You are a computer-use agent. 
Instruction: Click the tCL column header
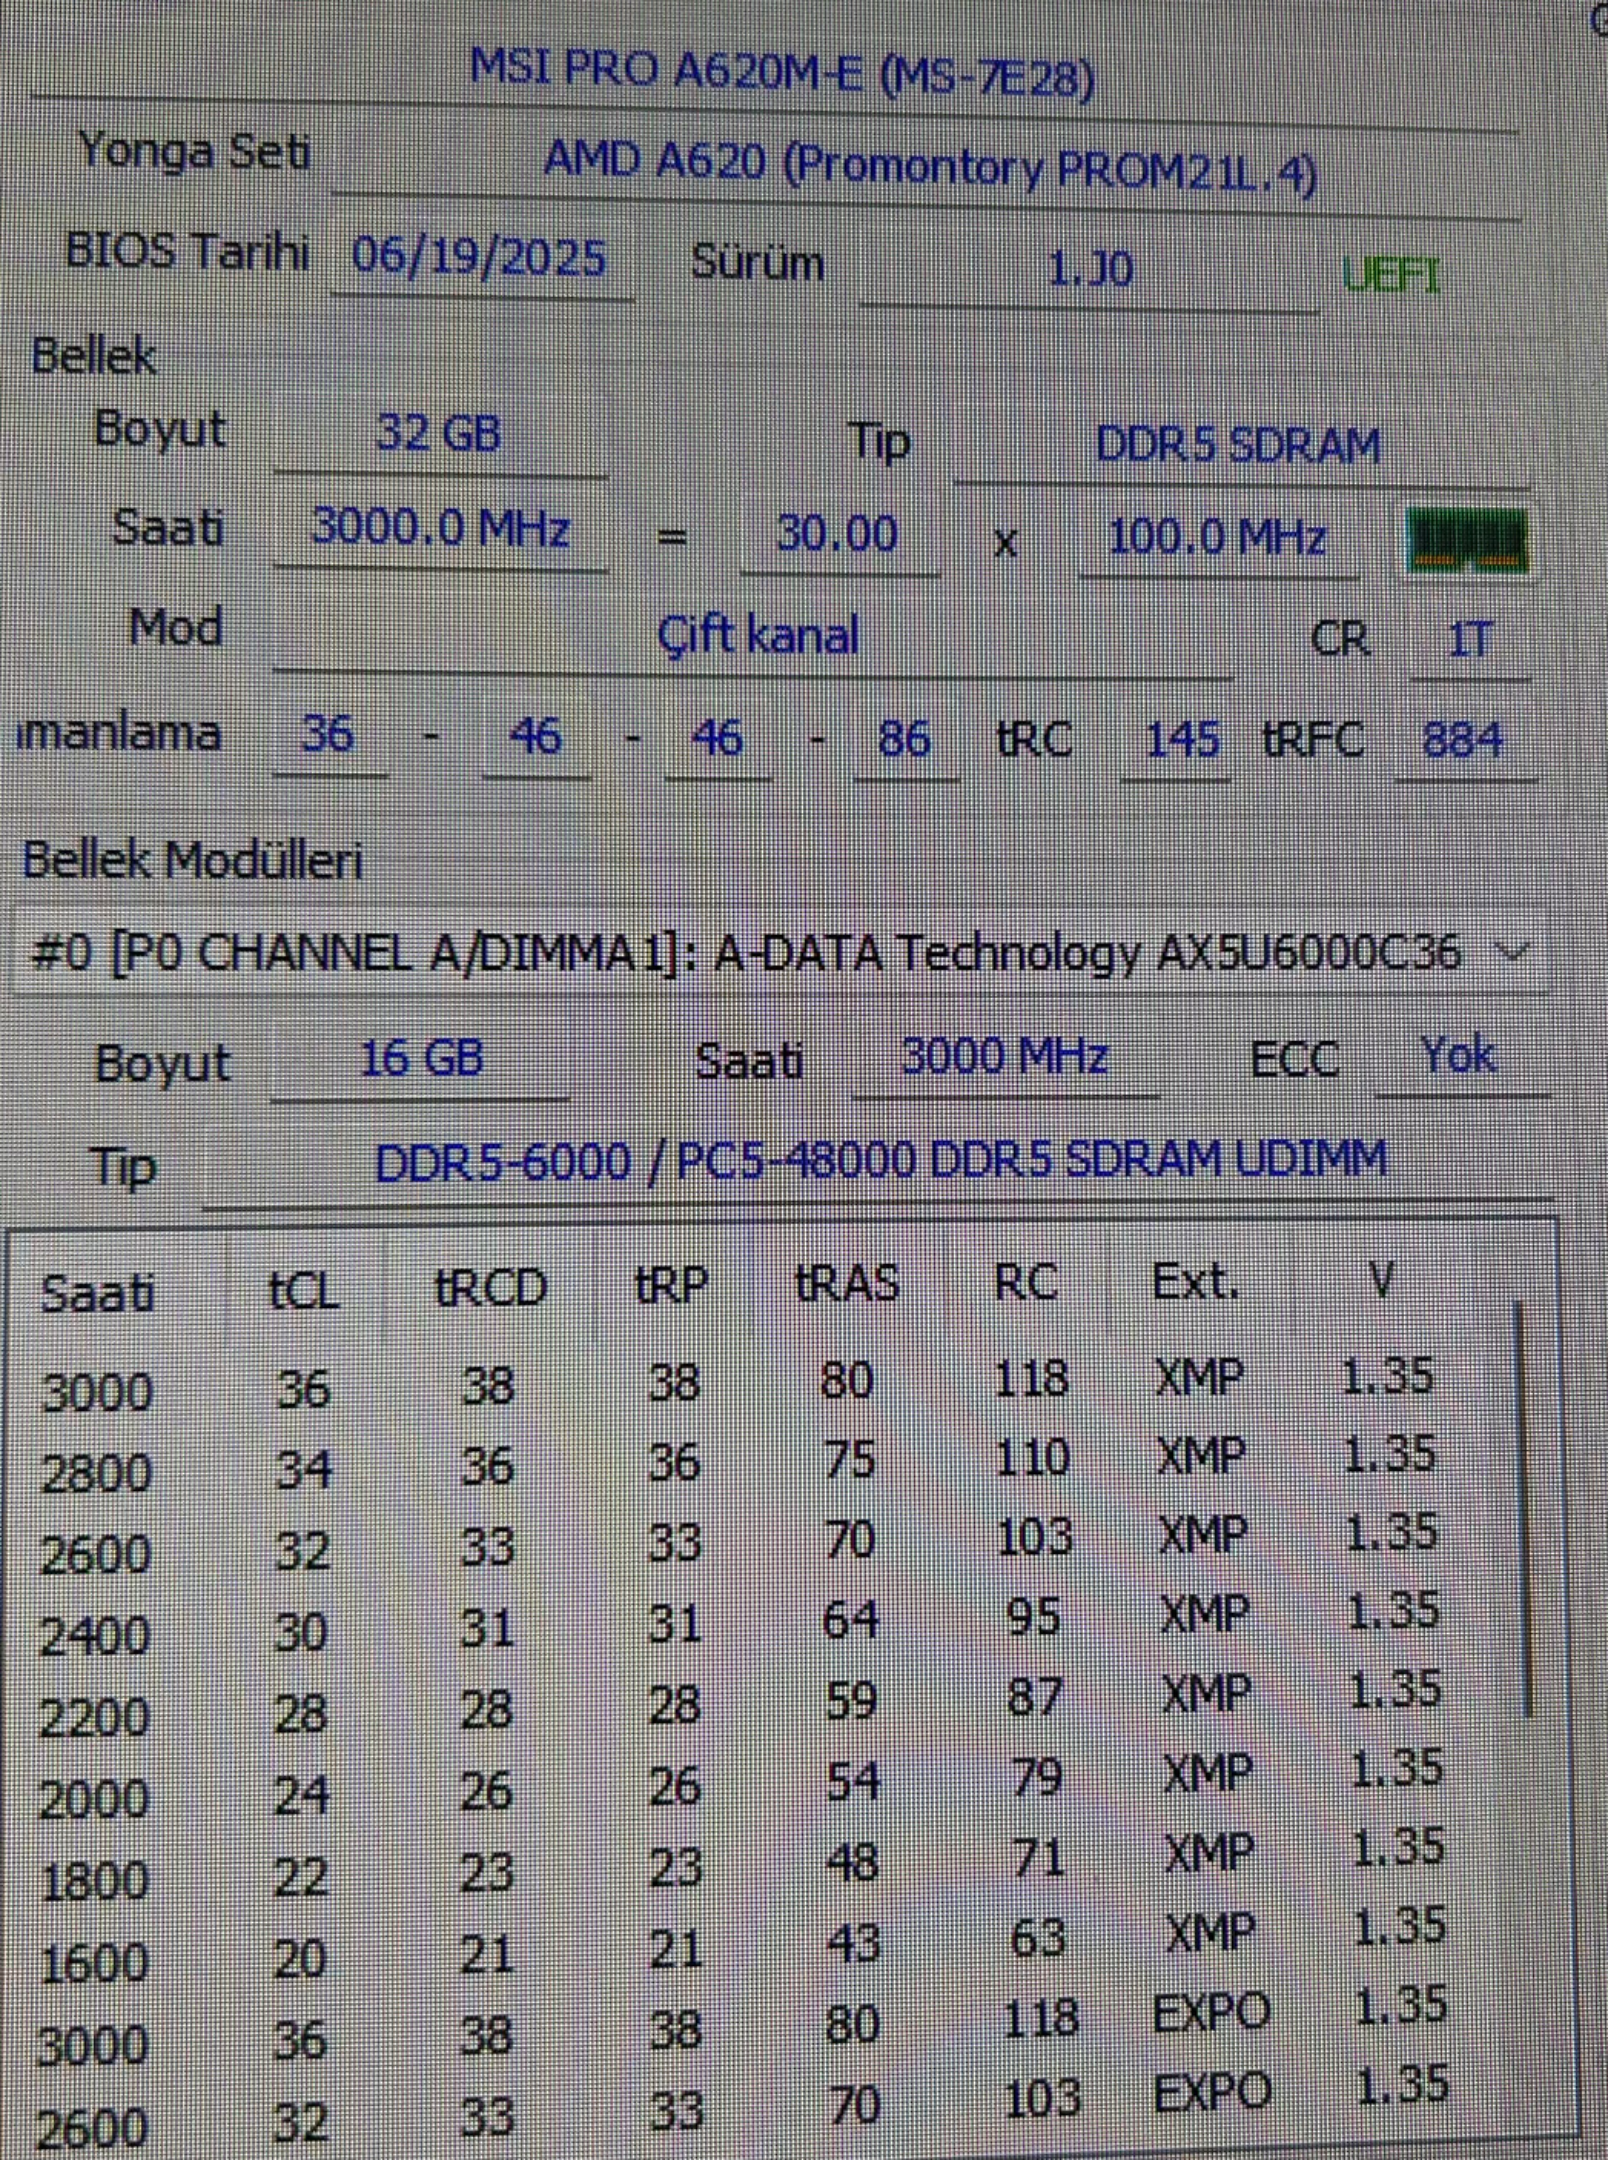click(304, 1291)
